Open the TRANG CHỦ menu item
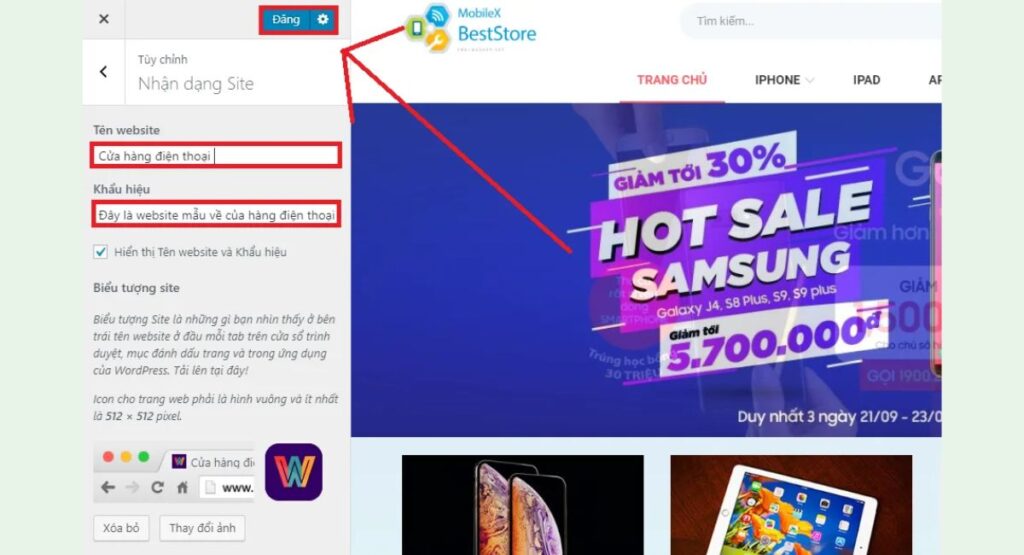 [x=672, y=80]
